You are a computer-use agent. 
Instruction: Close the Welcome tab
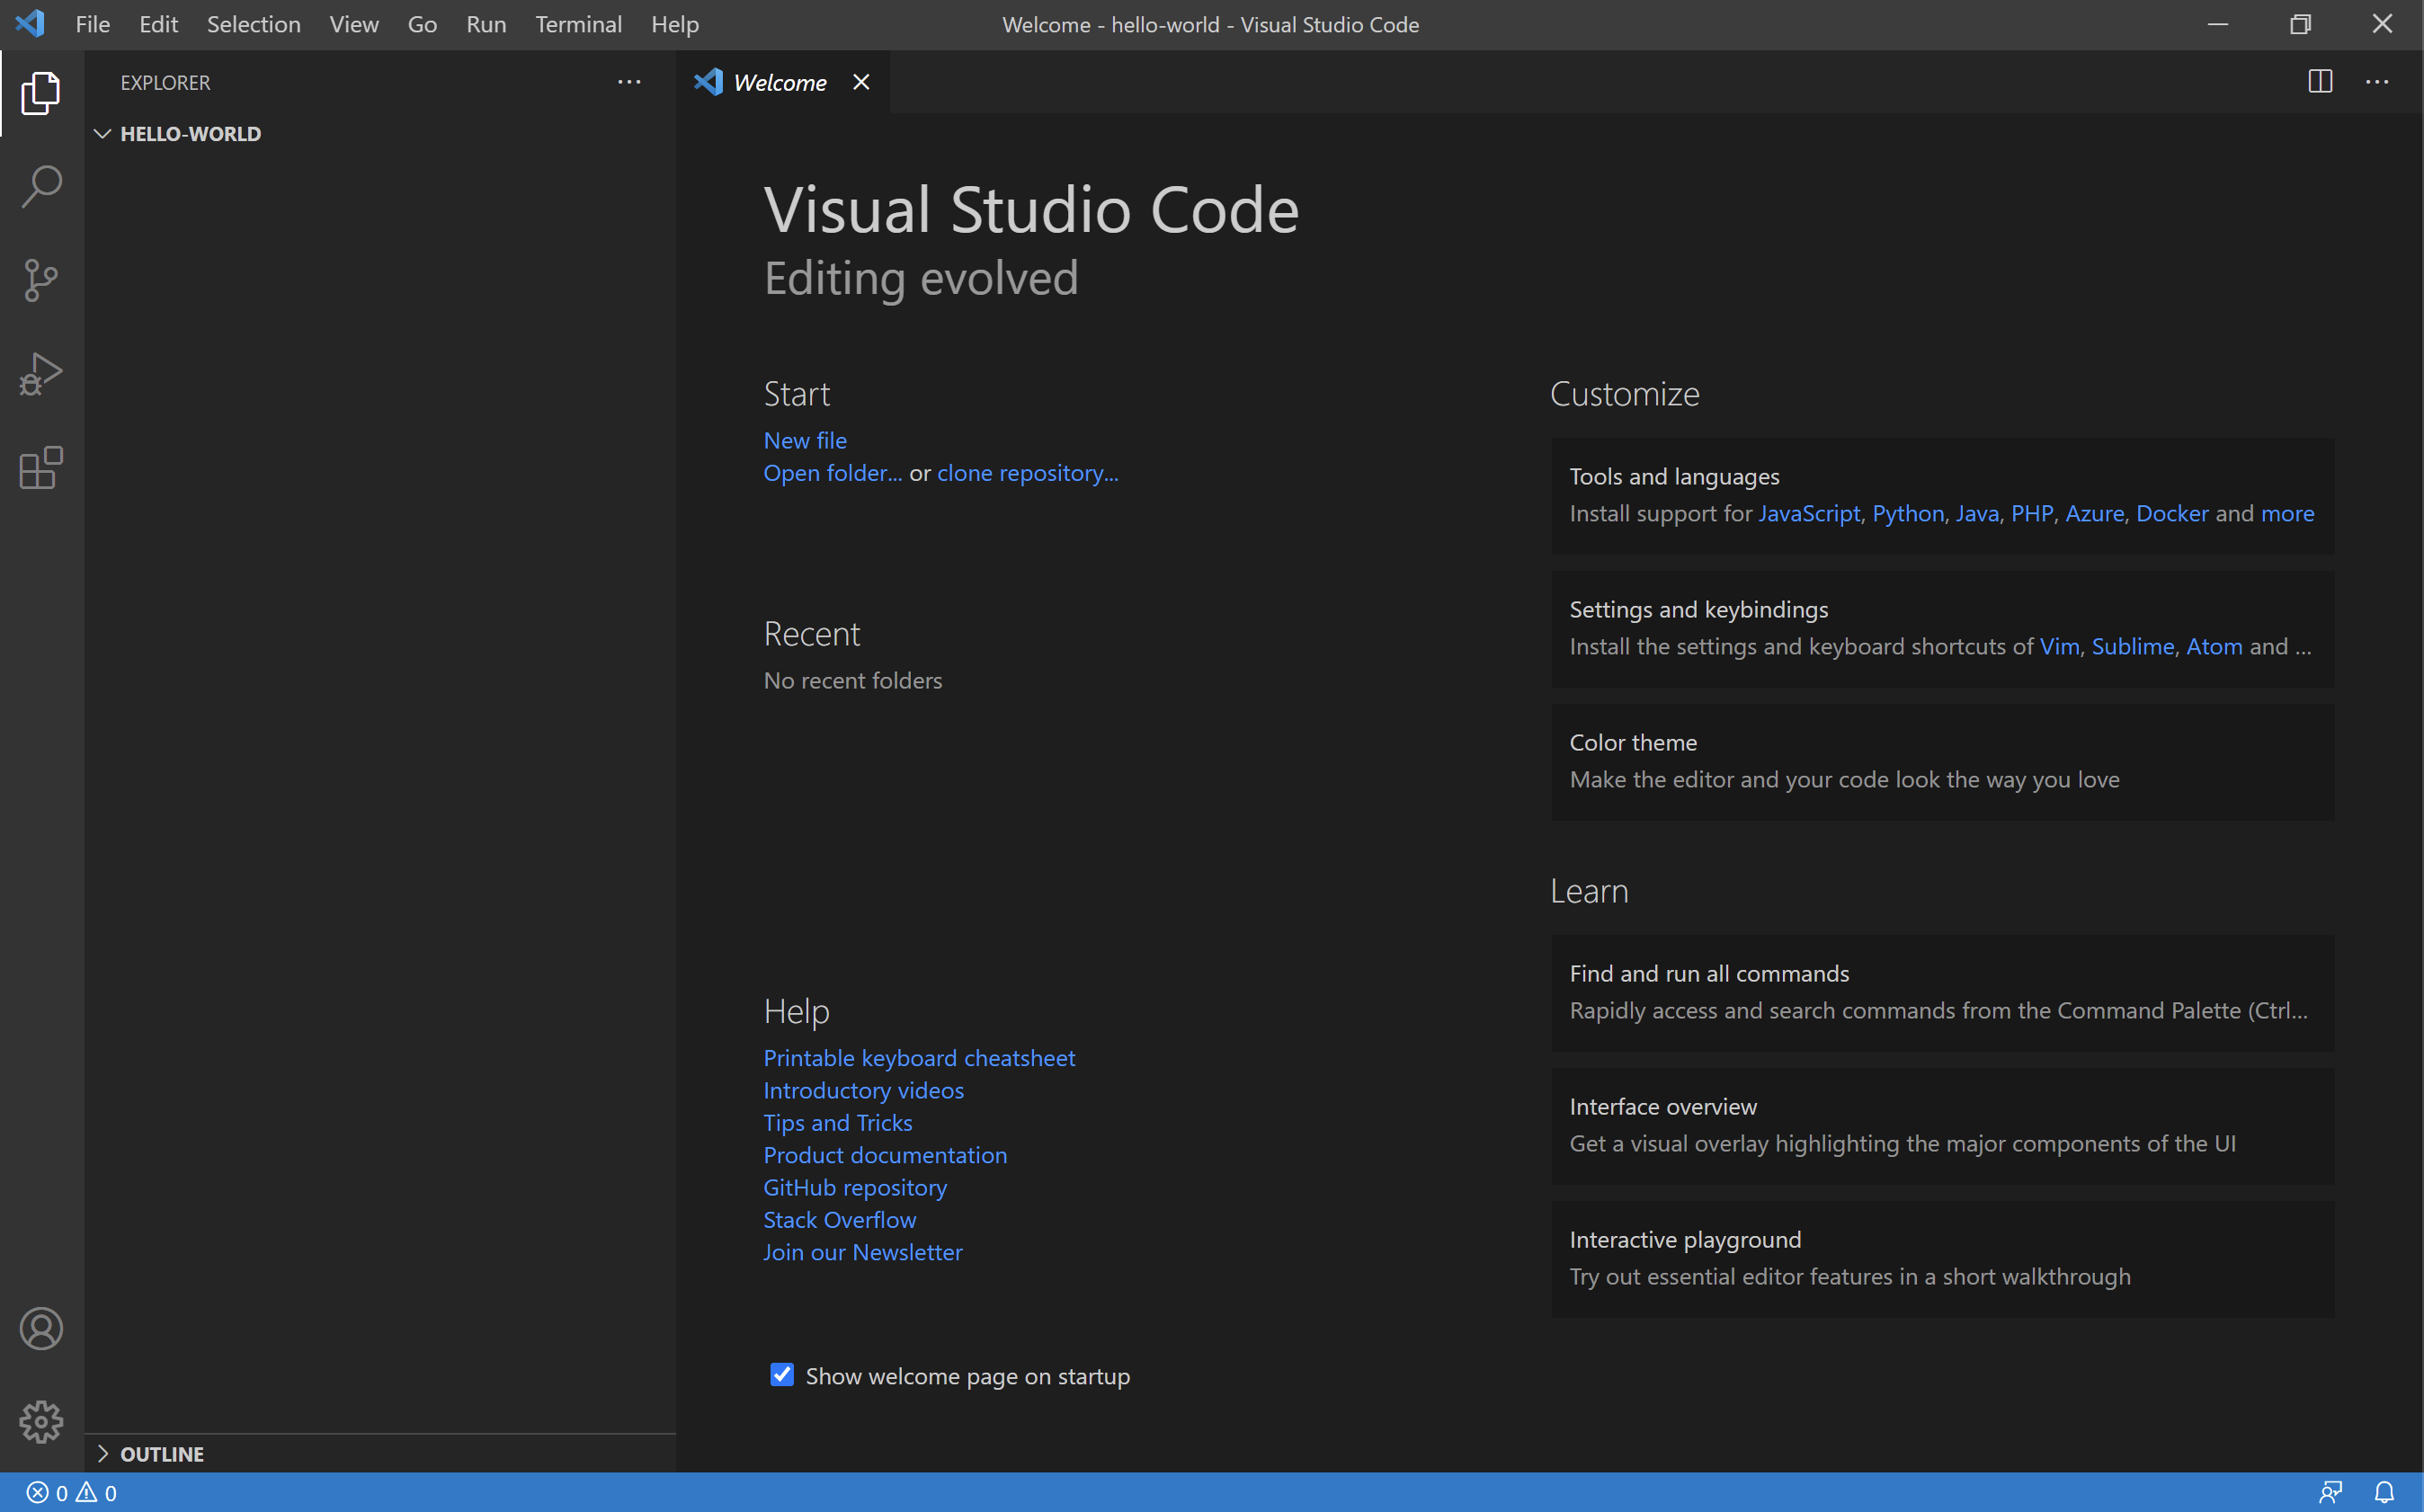(861, 82)
